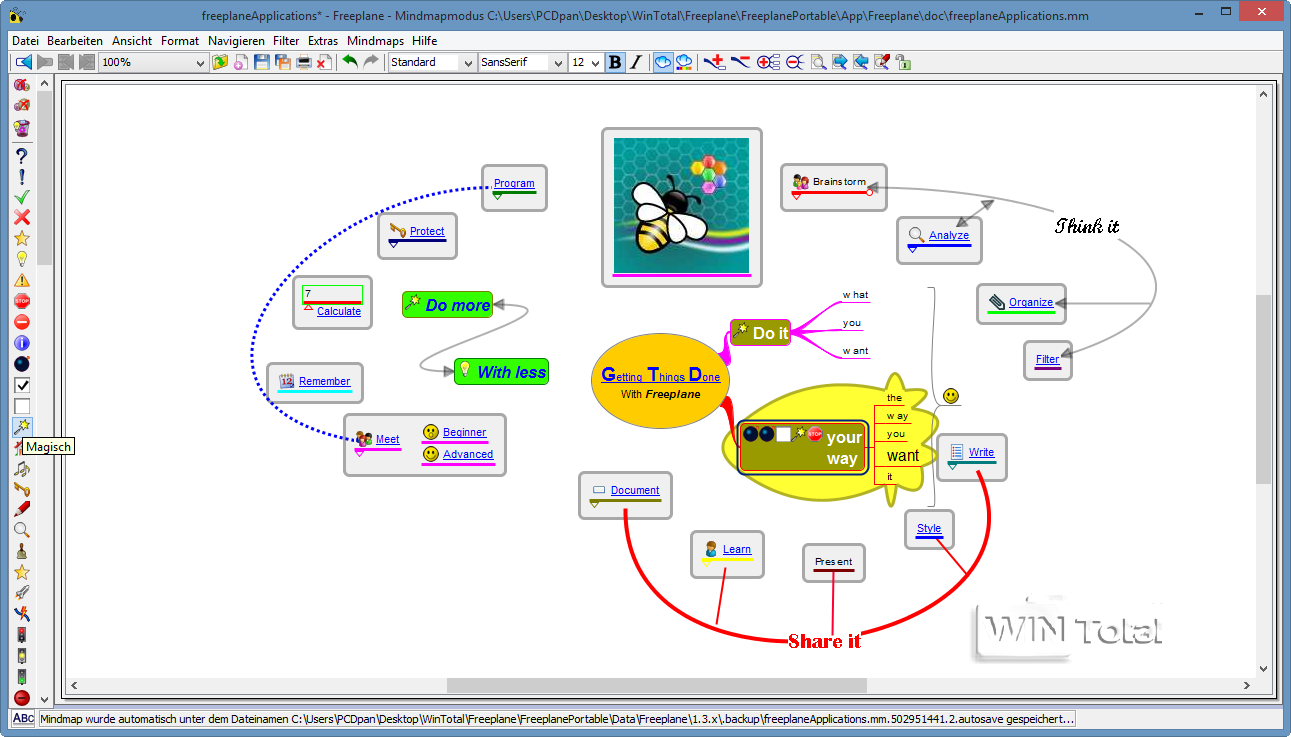1291x737 pixels.
Task: Click the go to previous map arrow
Action: (22, 62)
